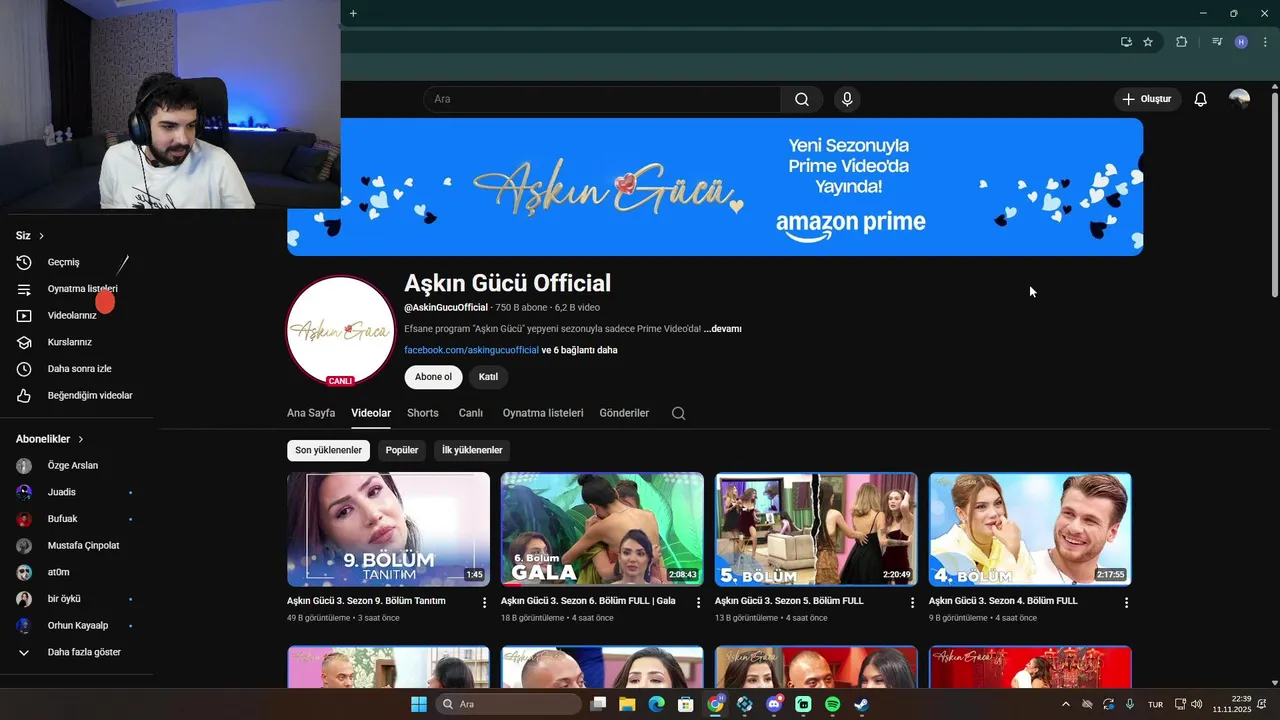Open the Chrome extensions puzzle icon
The height and width of the screenshot is (720, 1280).
coord(1181,42)
